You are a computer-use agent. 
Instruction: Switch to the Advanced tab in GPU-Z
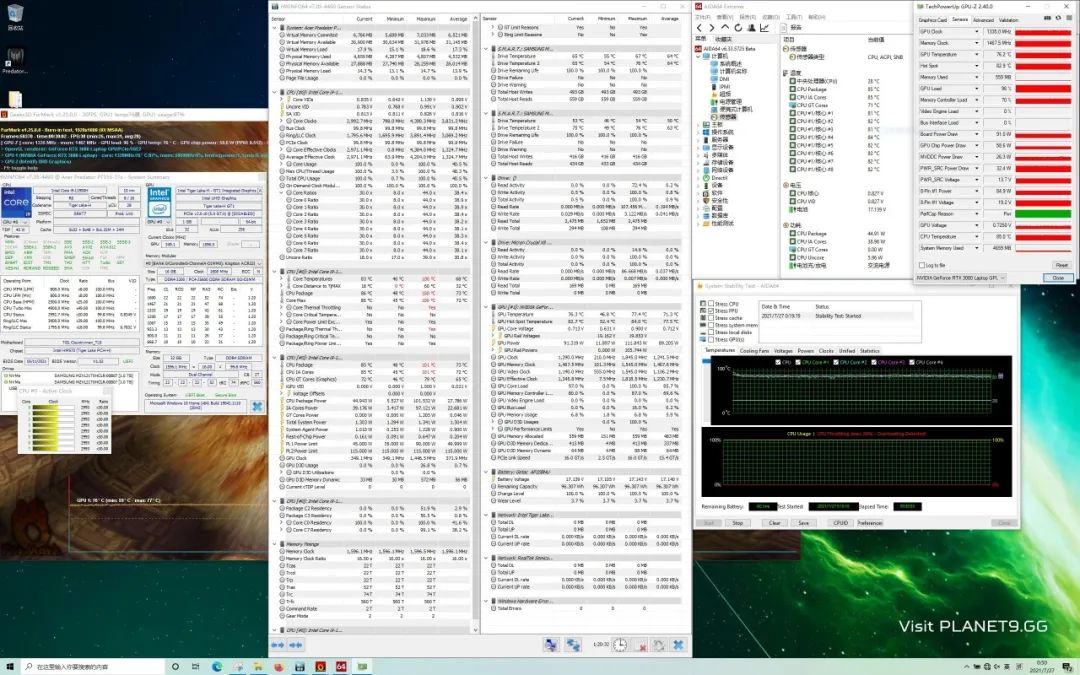(983, 19)
